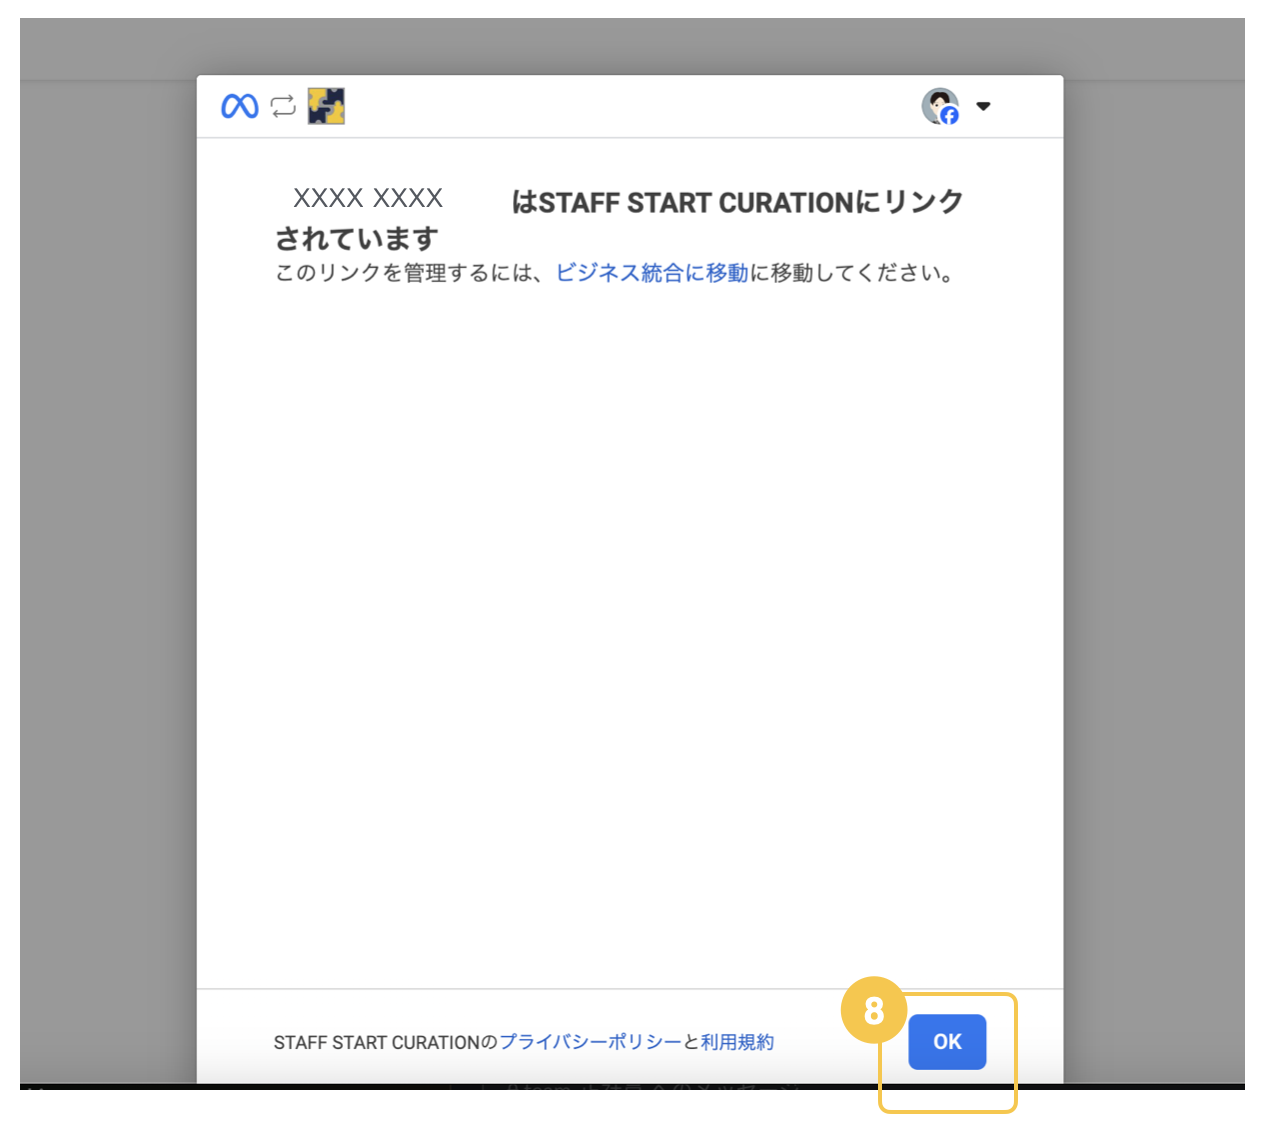Open the プライバシーポリシー link

coord(590,1042)
